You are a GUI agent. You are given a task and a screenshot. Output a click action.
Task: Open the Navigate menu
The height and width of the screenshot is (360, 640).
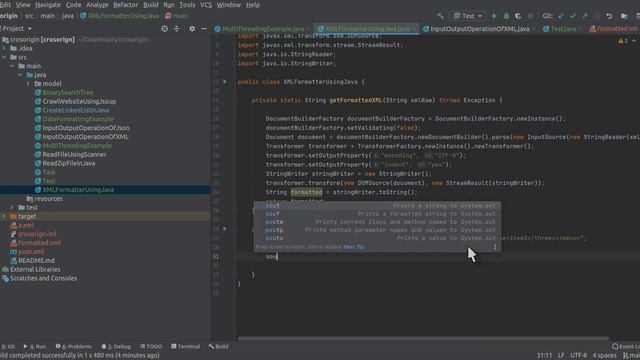click(48, 5)
